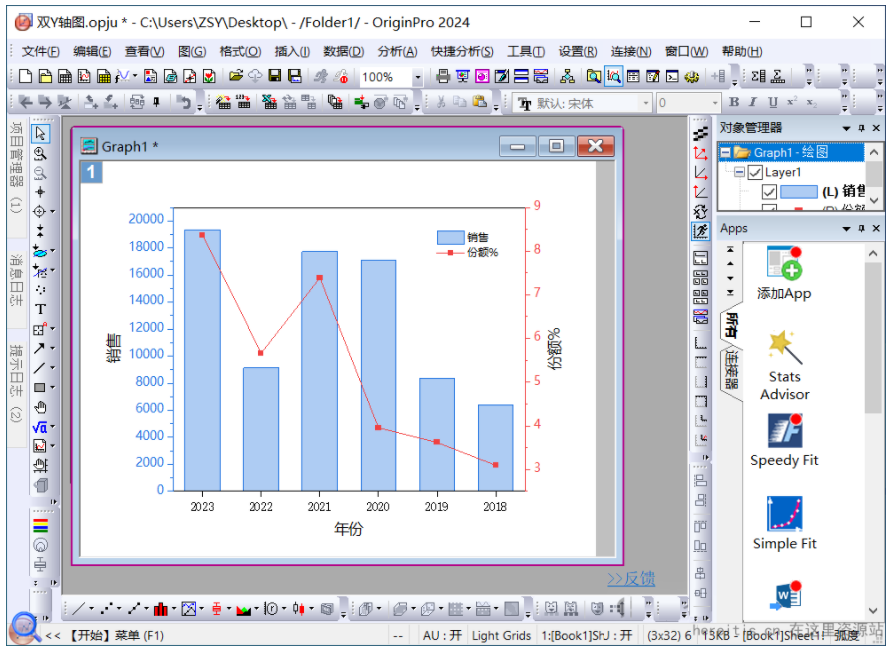Select the Rectangle drawing tool
Image resolution: width=891 pixels, height=651 pixels.
[x=39, y=387]
